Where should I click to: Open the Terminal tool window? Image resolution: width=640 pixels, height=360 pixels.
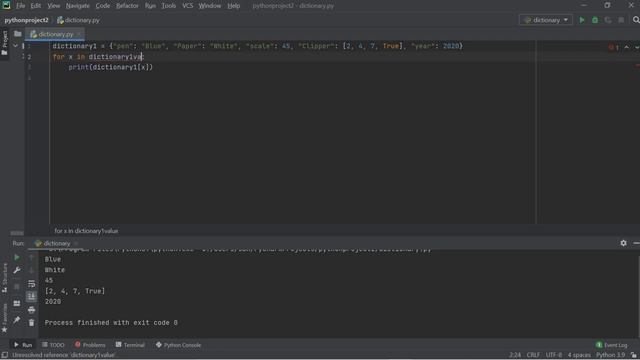point(130,345)
